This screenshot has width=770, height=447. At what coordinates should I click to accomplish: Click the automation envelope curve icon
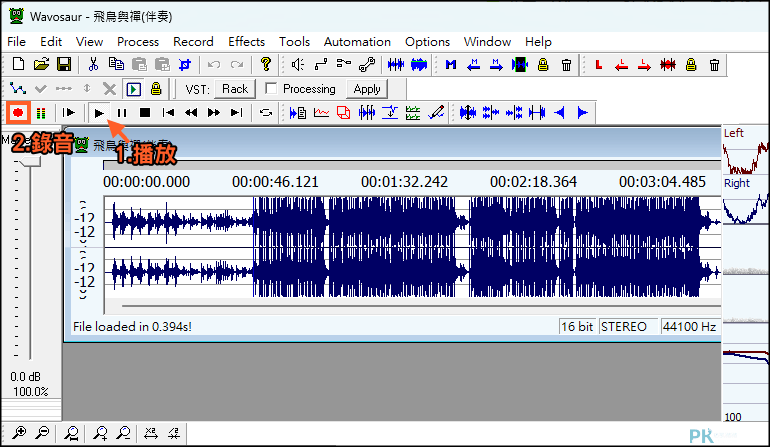coord(18,89)
